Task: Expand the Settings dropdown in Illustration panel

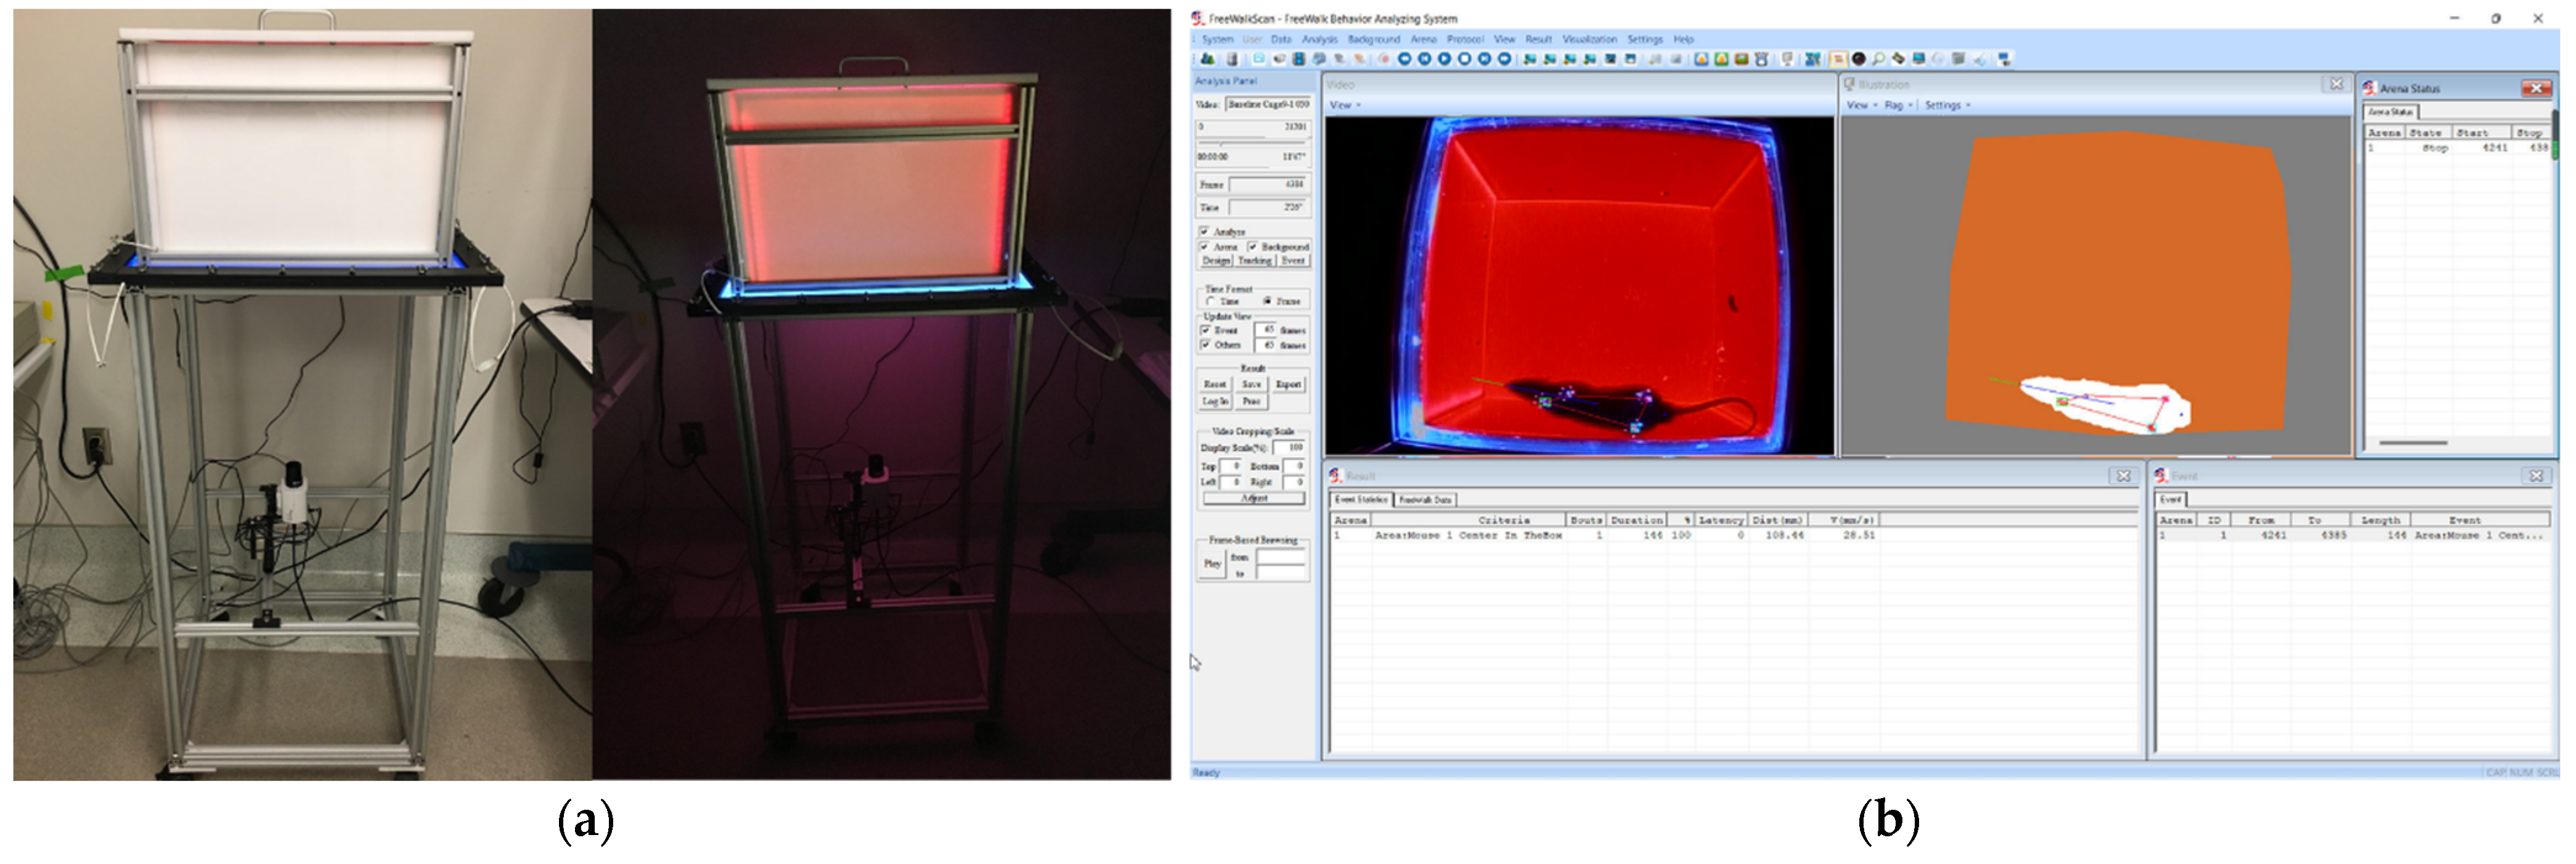Action: [1947, 105]
